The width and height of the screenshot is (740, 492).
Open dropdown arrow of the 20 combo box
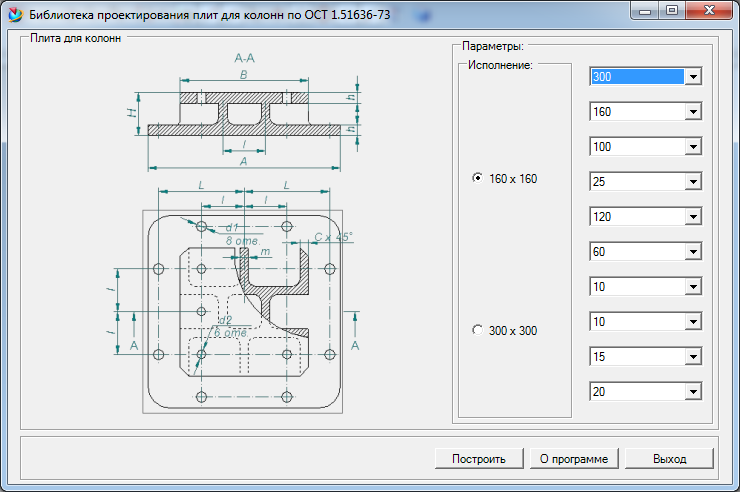(693, 392)
